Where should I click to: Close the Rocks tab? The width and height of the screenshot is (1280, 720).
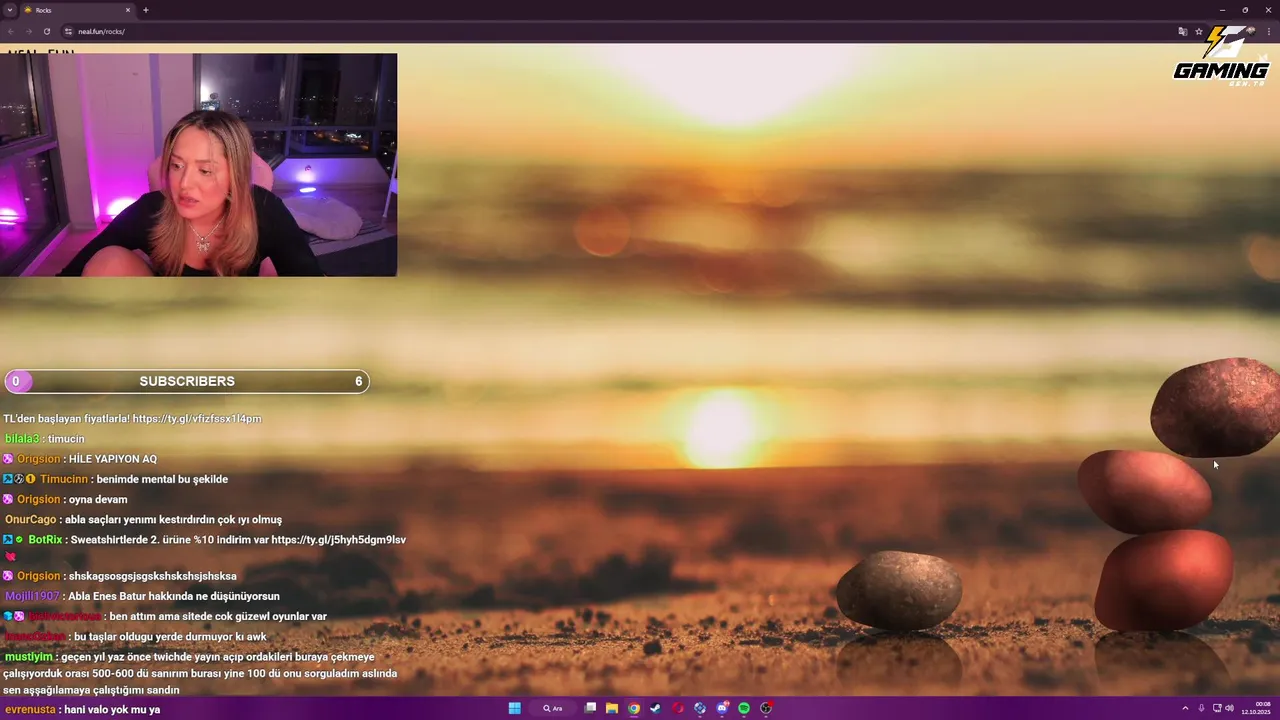click(x=128, y=10)
